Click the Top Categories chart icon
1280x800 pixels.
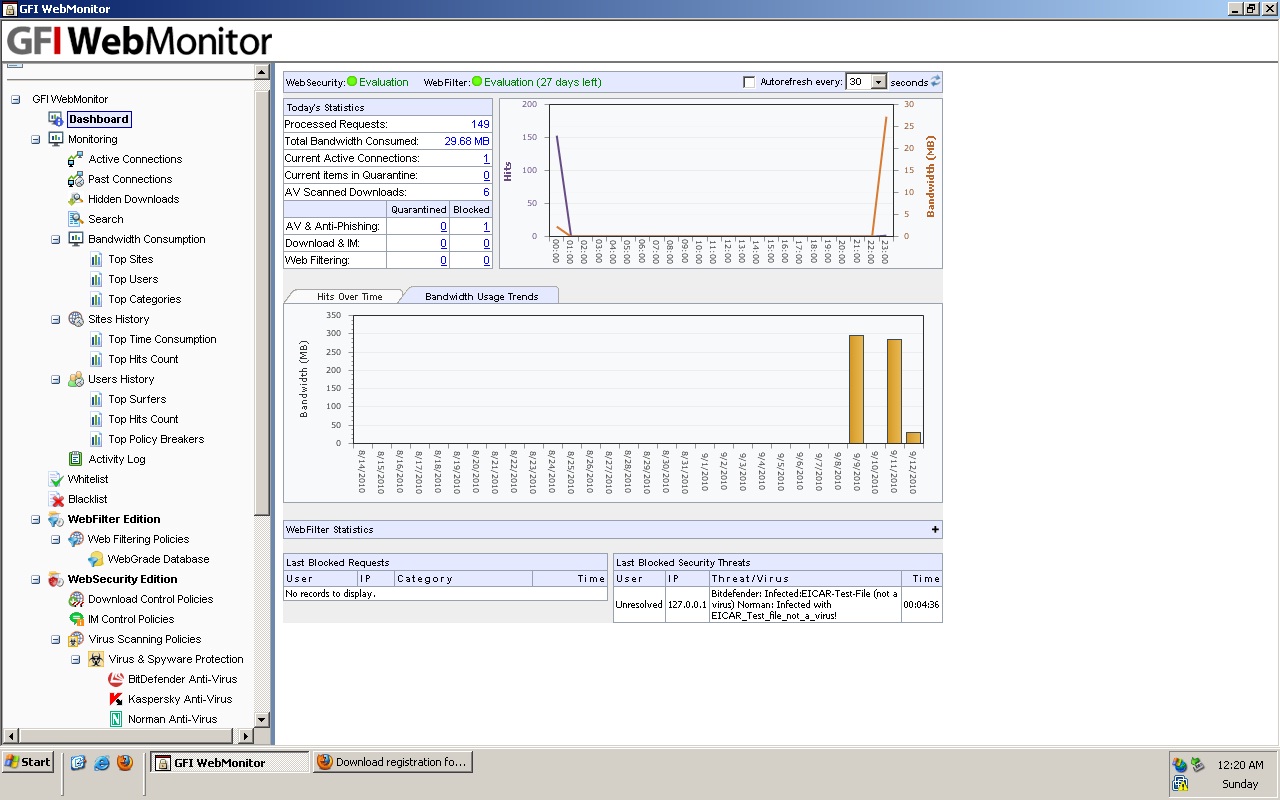click(96, 299)
